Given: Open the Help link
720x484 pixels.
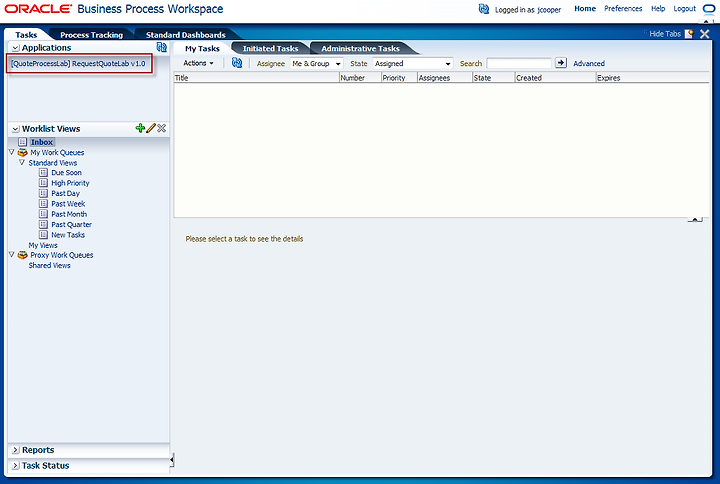Looking at the screenshot, I should (658, 9).
